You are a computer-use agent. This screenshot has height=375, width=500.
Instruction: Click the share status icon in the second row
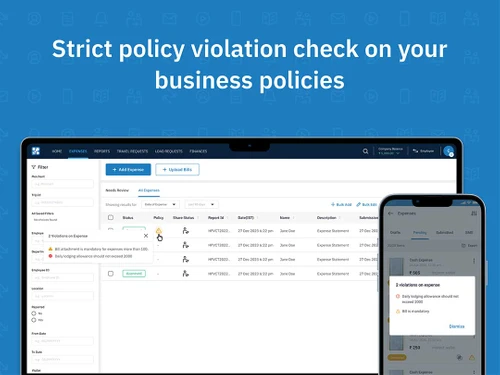pyautogui.click(x=186, y=245)
